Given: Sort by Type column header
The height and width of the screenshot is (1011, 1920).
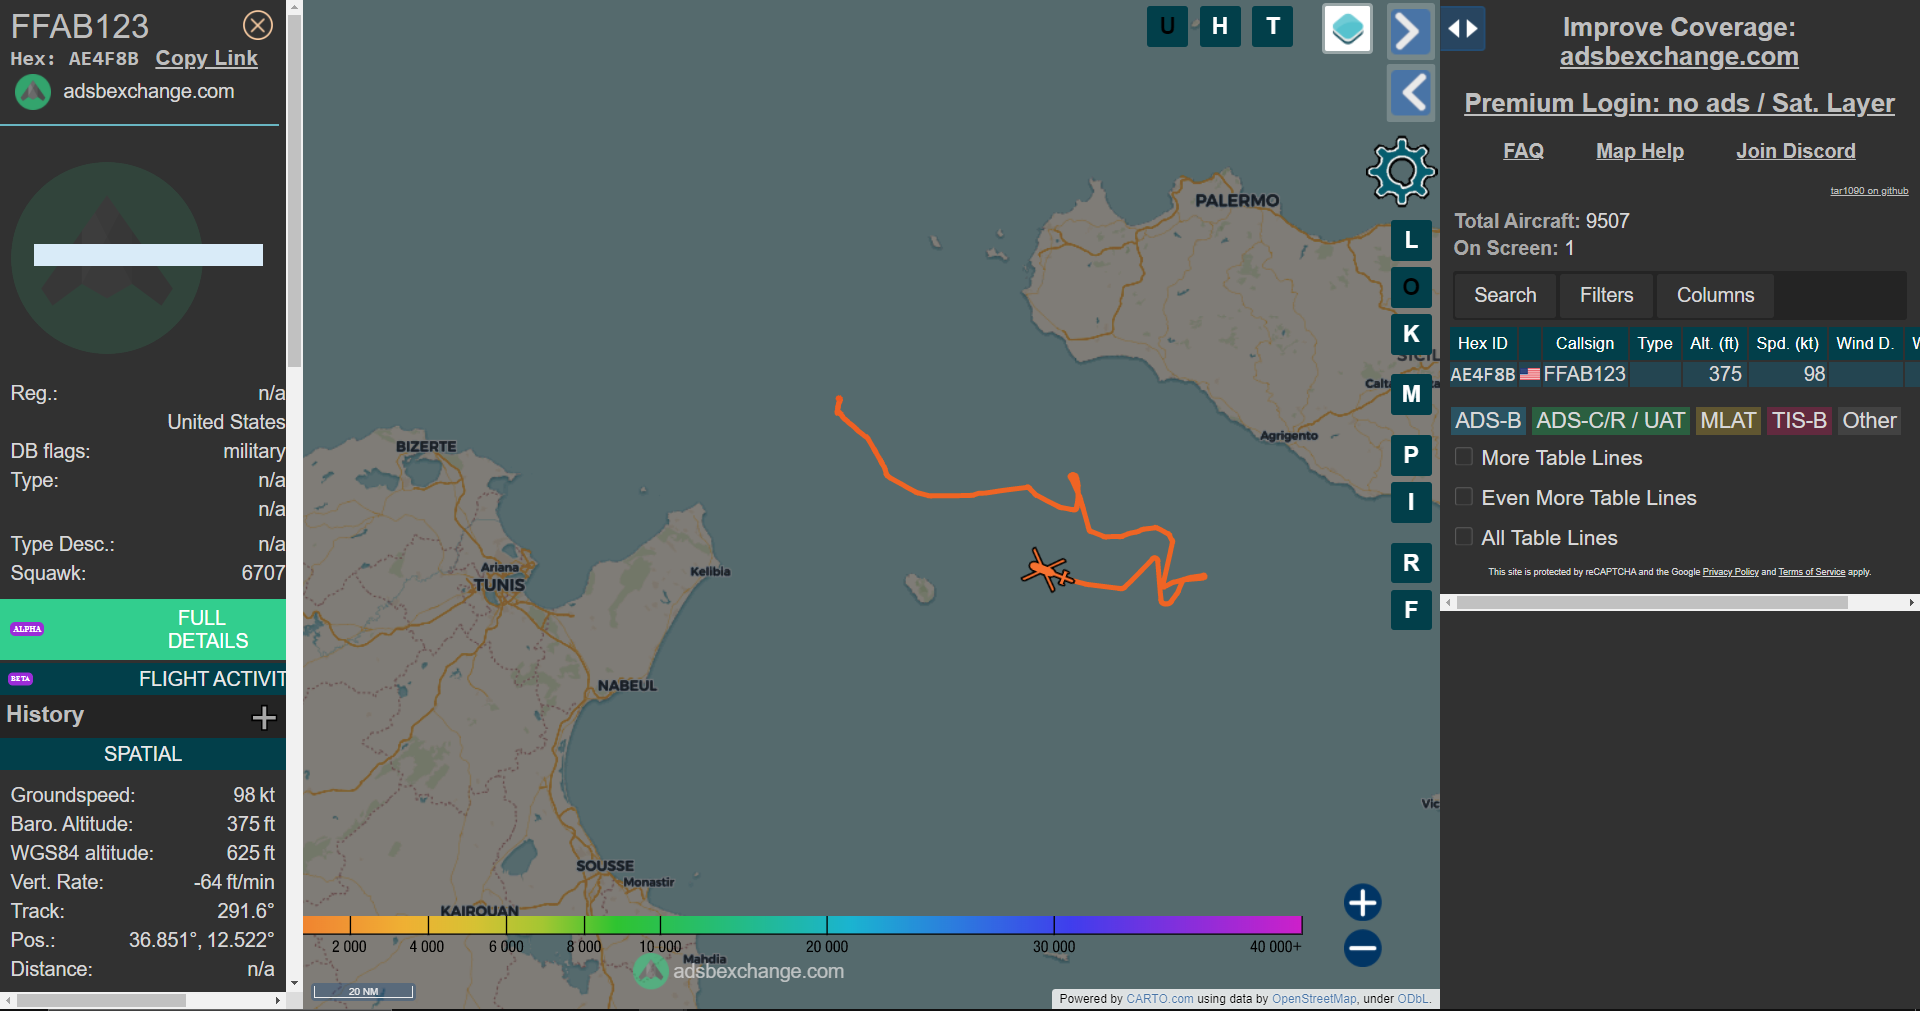Looking at the screenshot, I should 1654,343.
